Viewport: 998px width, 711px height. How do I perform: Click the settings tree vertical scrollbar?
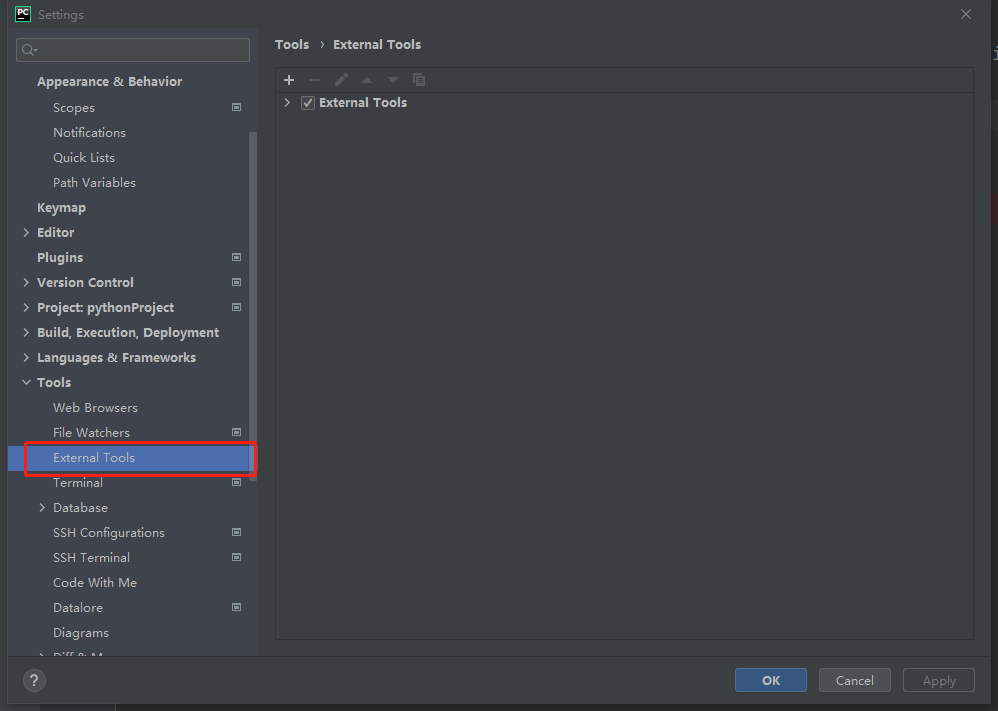(253, 306)
